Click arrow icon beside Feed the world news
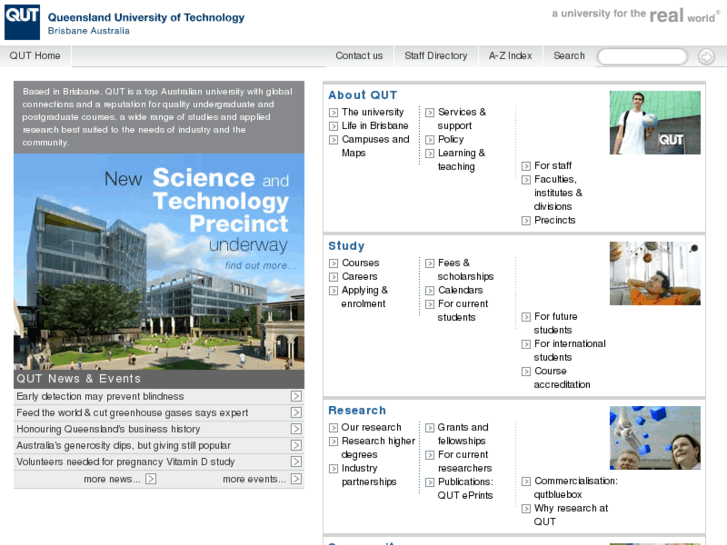Viewport: 727px width, 545px height. 296,412
